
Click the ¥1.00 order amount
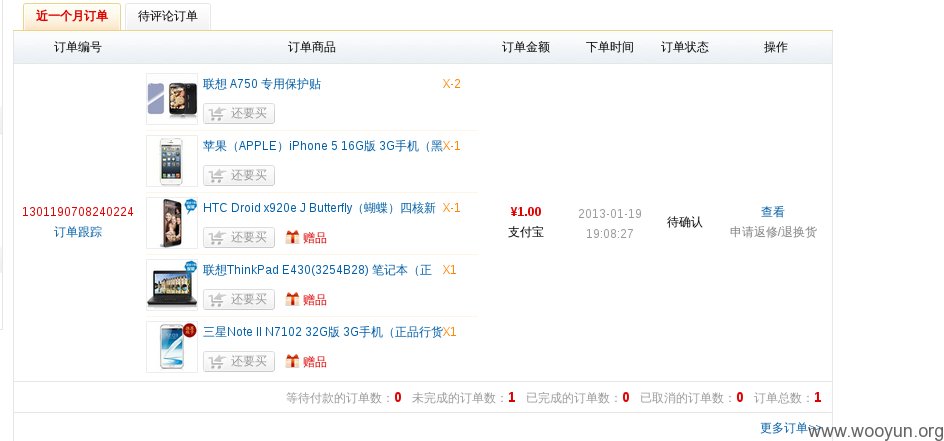526,212
